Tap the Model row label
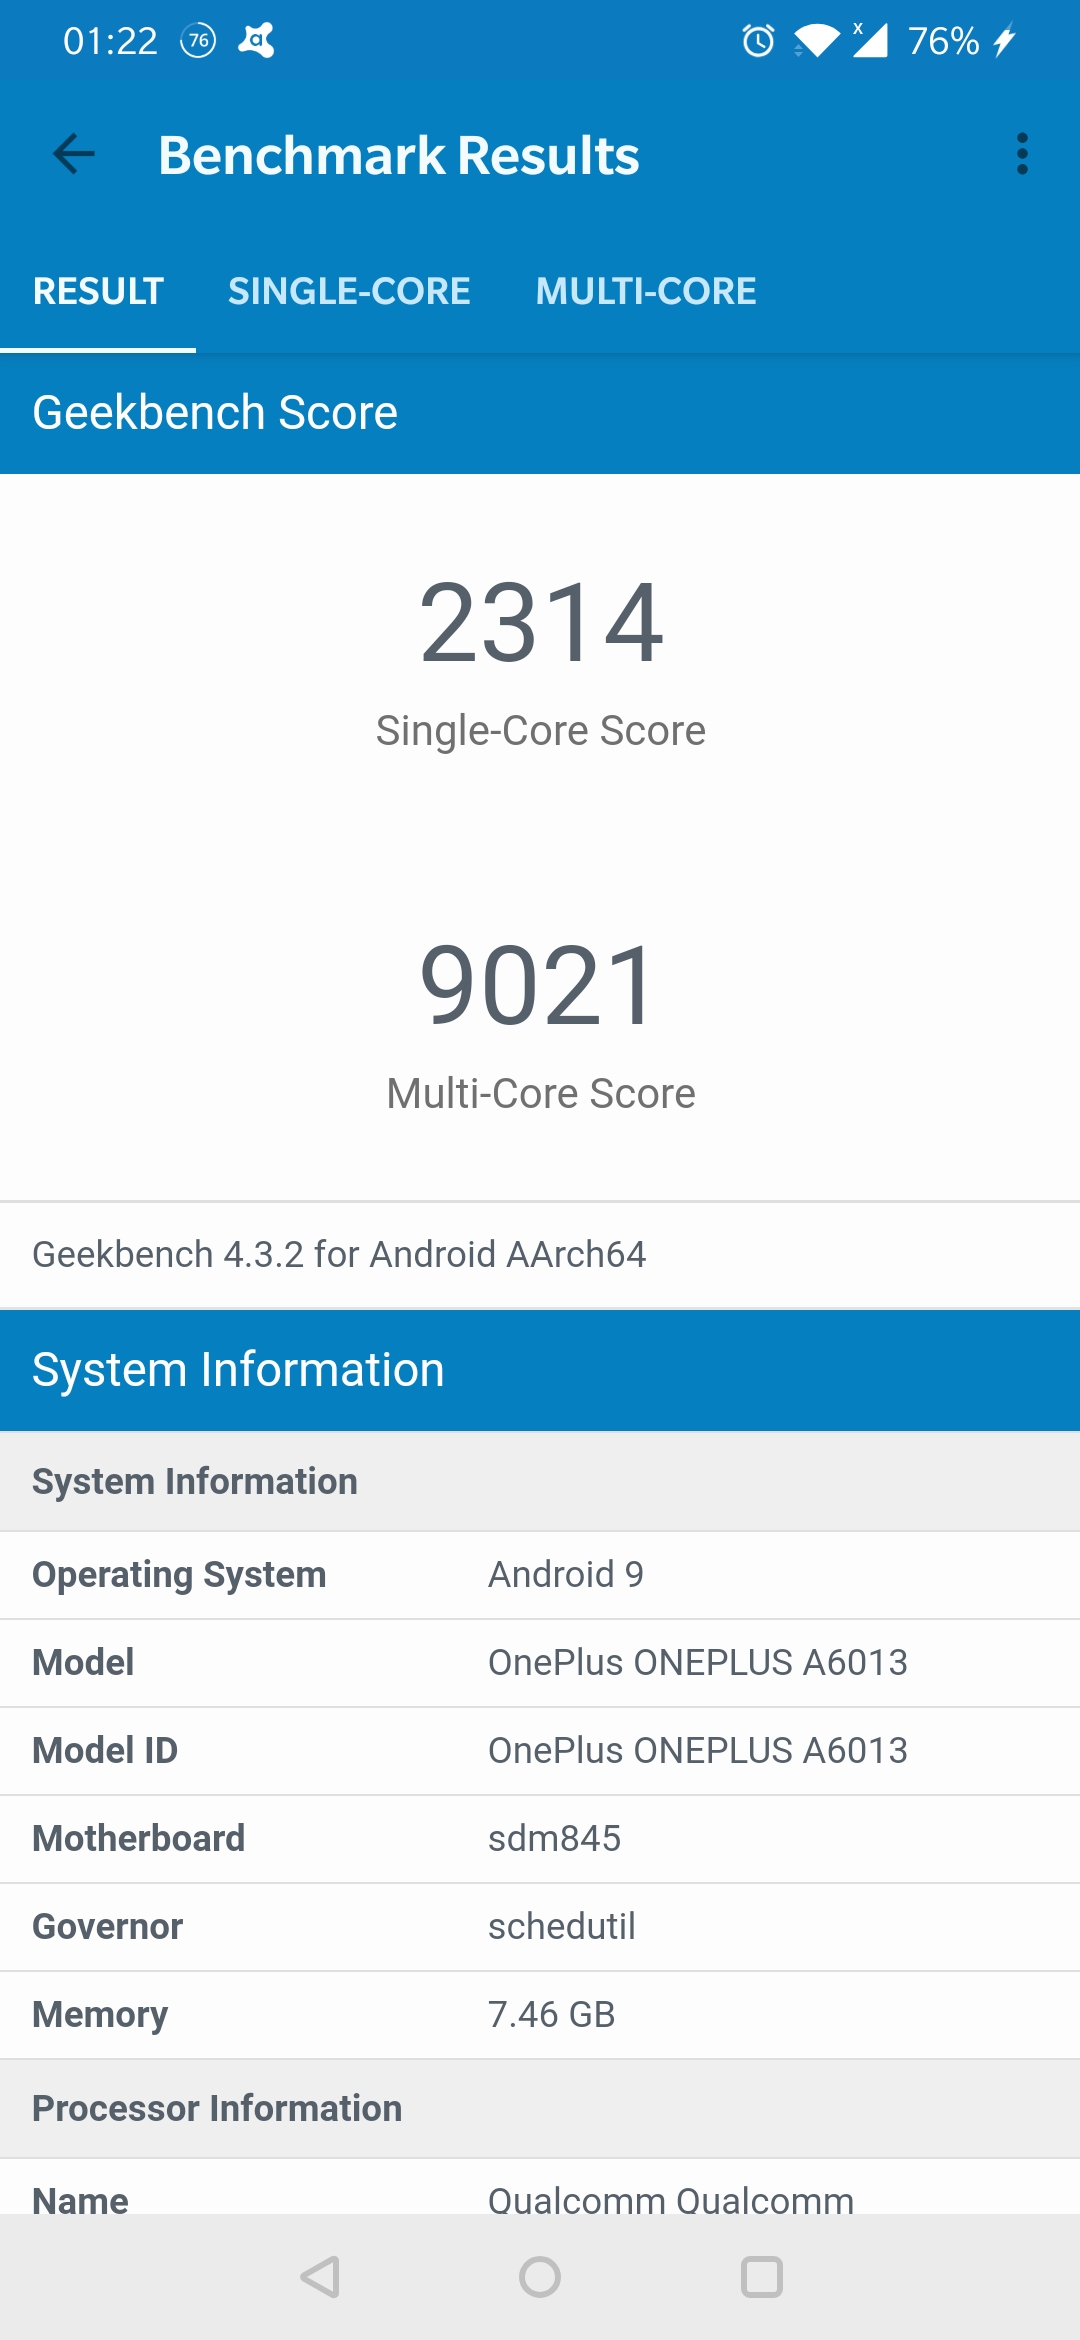The height and width of the screenshot is (2340, 1080). coord(83,1662)
